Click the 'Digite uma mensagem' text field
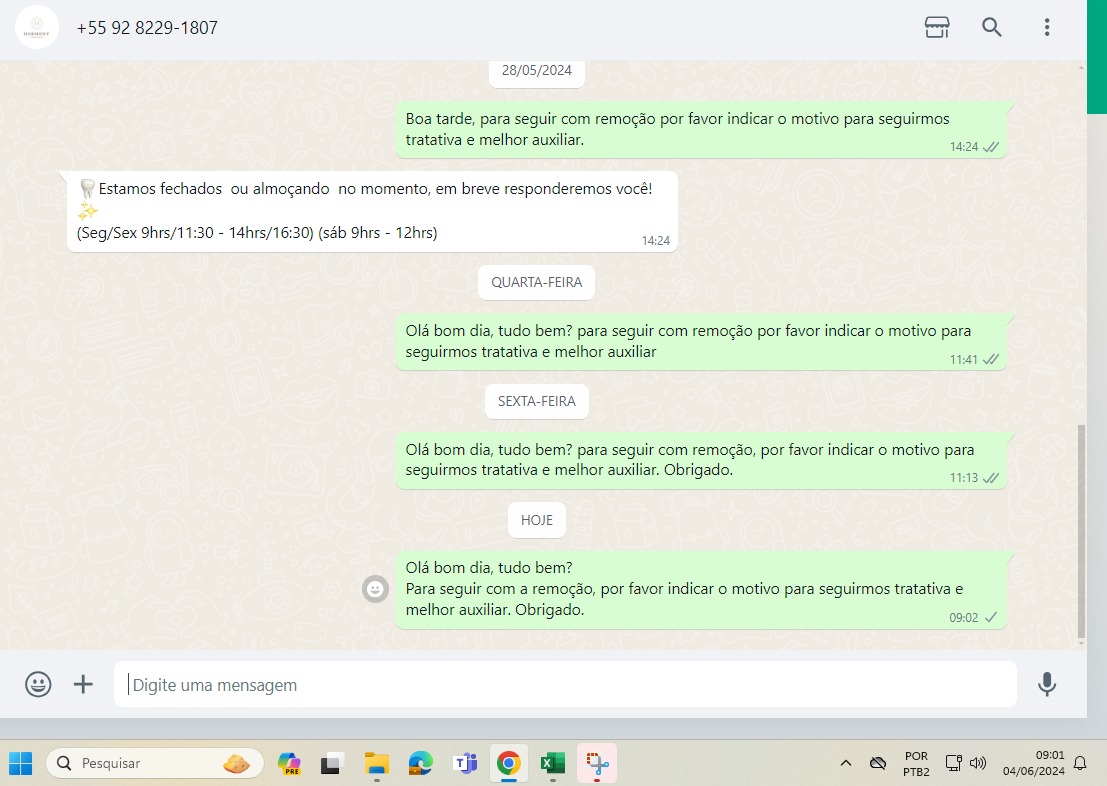1107x786 pixels. 565,685
